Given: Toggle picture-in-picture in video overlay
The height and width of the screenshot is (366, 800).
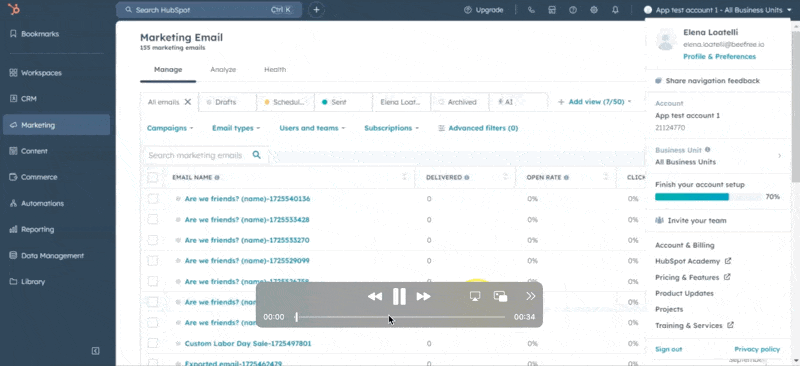Looking at the screenshot, I should [501, 297].
